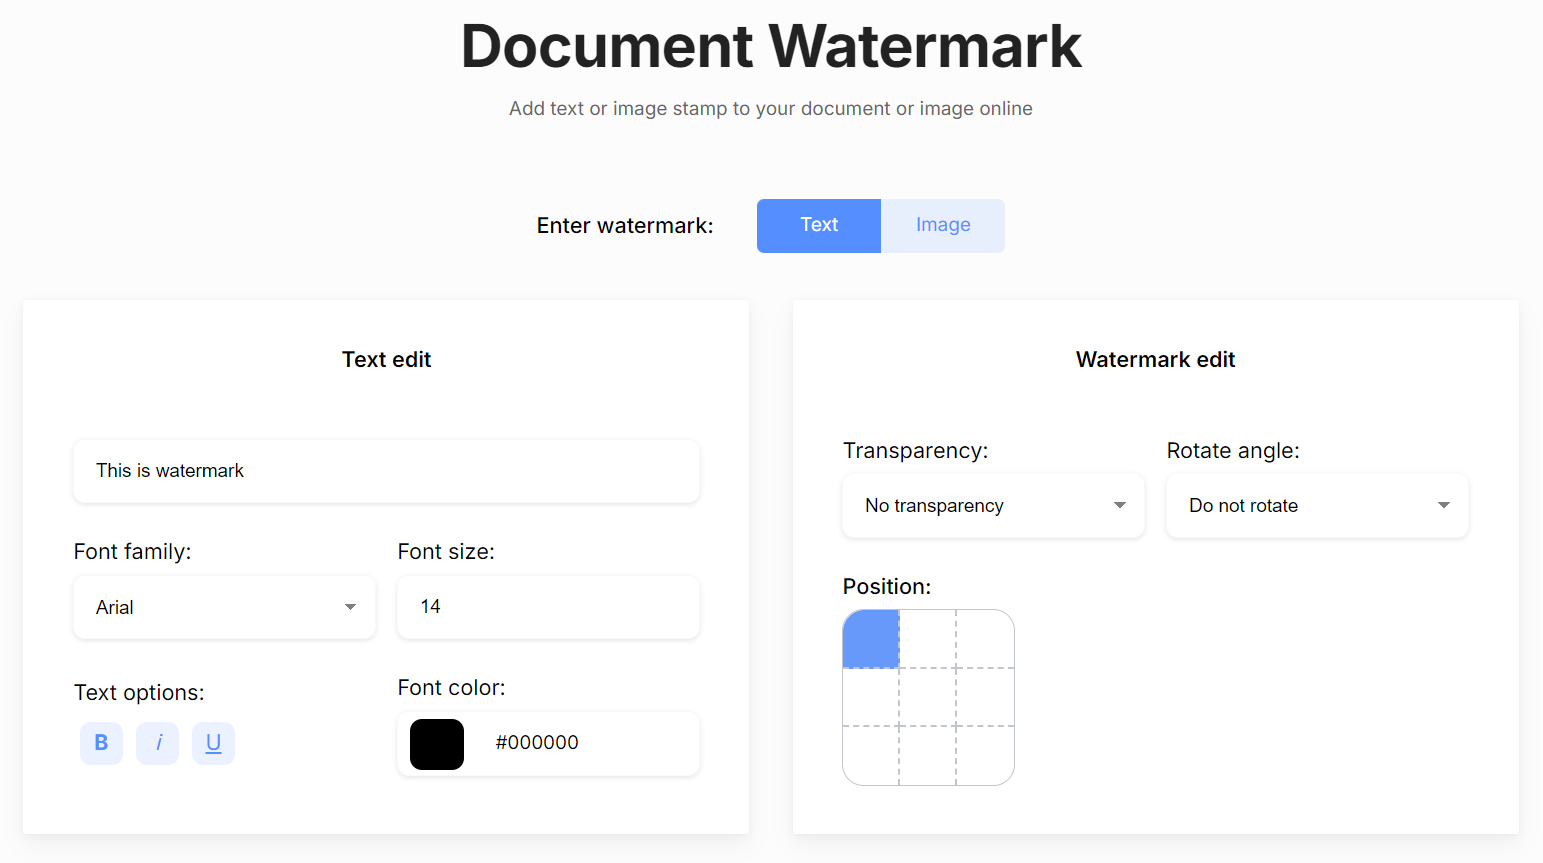Position watermark at bottom-right corner
This screenshot has width=1543, height=863.
985,754
